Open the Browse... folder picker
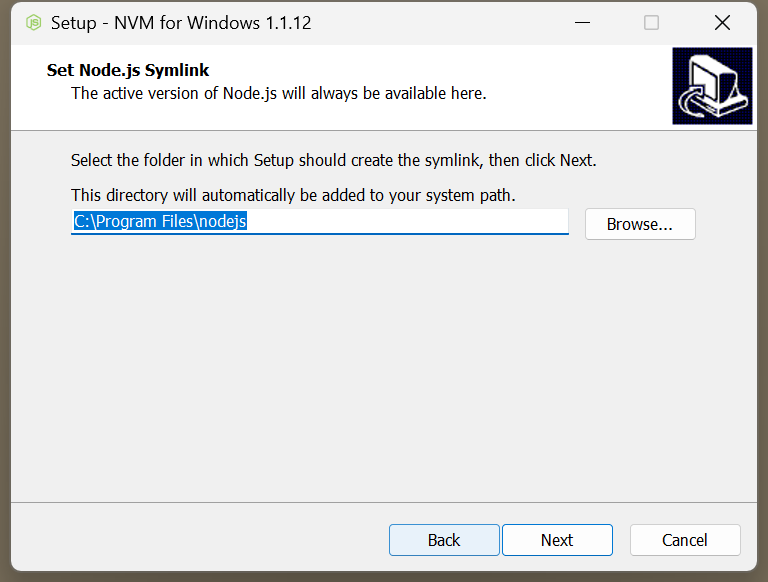 640,224
